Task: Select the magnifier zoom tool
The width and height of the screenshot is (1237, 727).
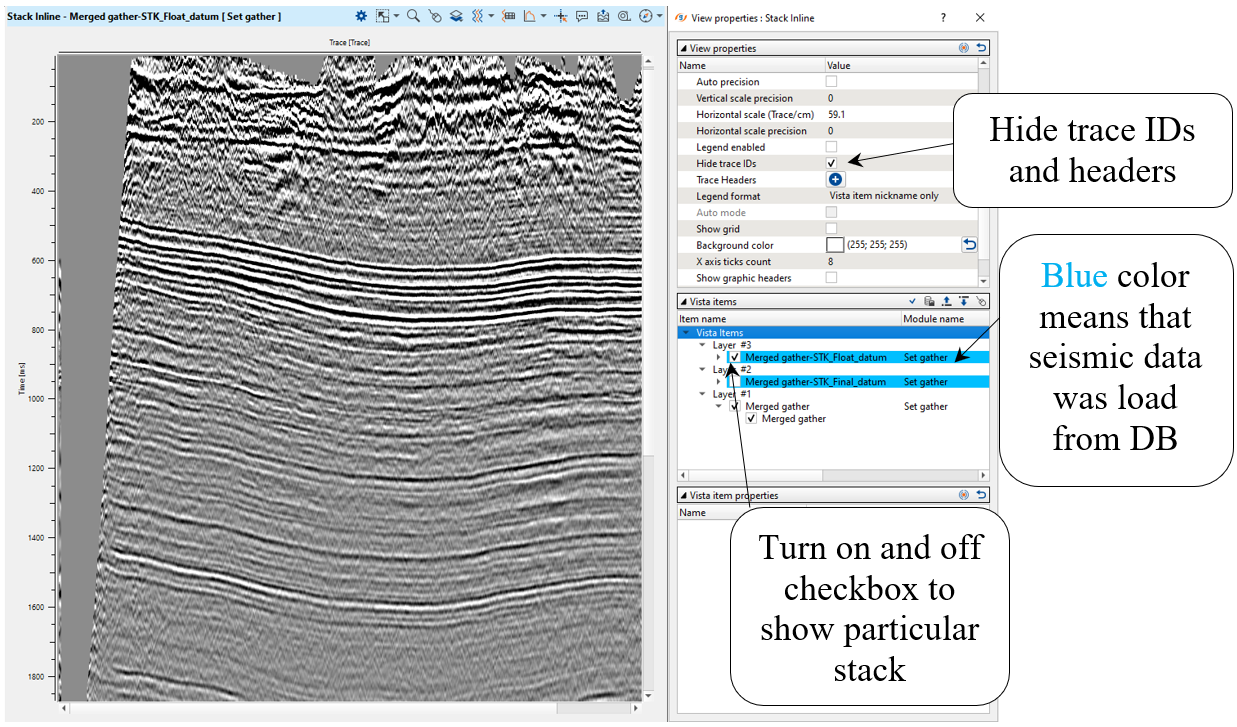Action: (412, 17)
